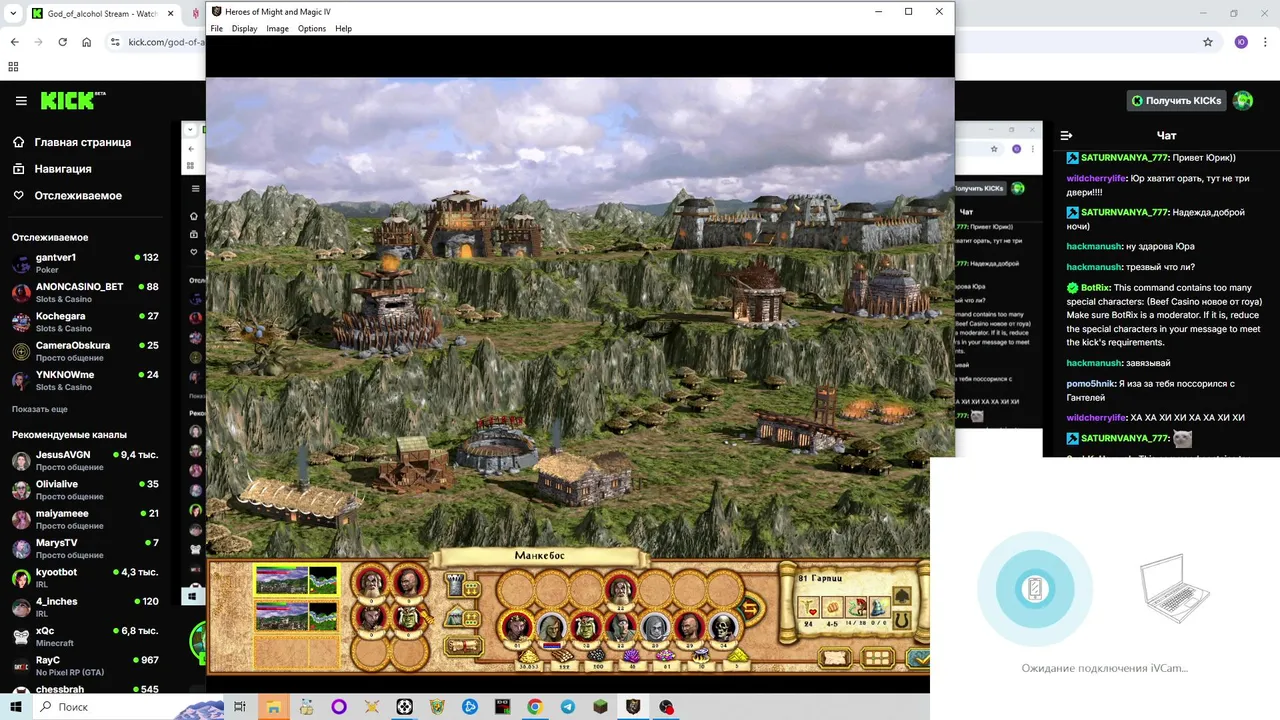Select the bearded elder in the upper army row

click(x=621, y=589)
